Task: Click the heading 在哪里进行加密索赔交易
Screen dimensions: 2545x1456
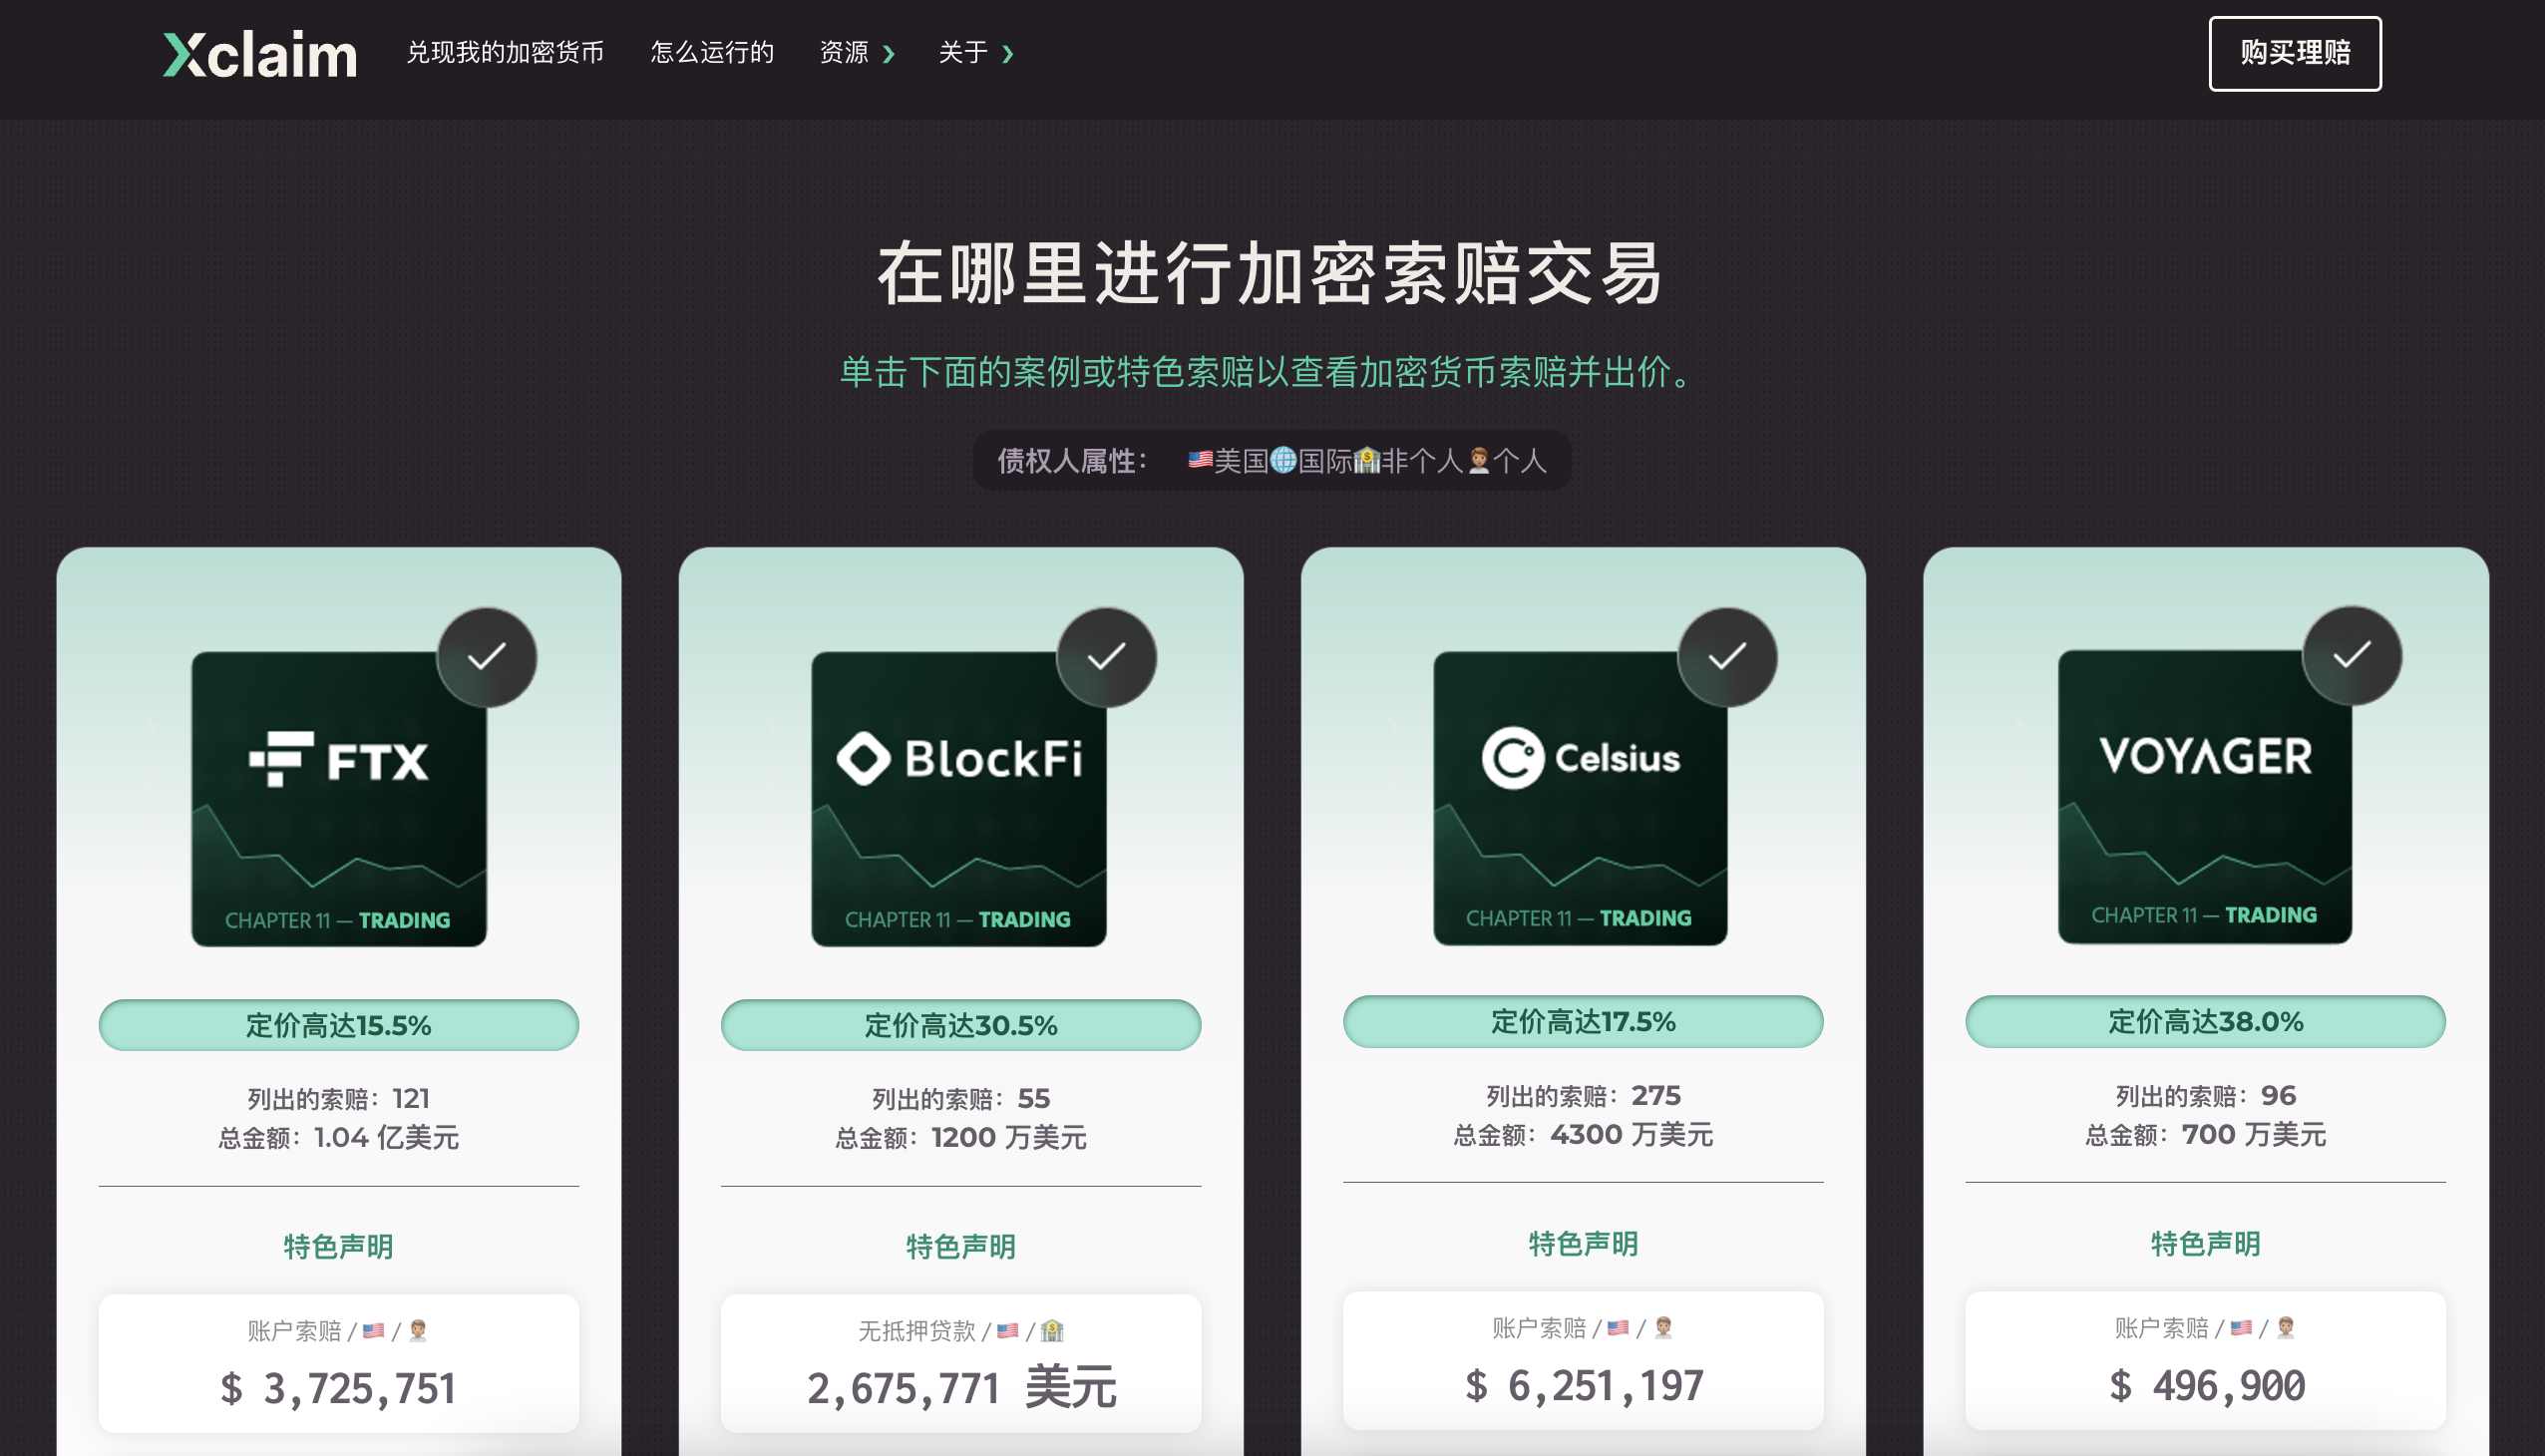Action: pyautogui.click(x=1271, y=273)
